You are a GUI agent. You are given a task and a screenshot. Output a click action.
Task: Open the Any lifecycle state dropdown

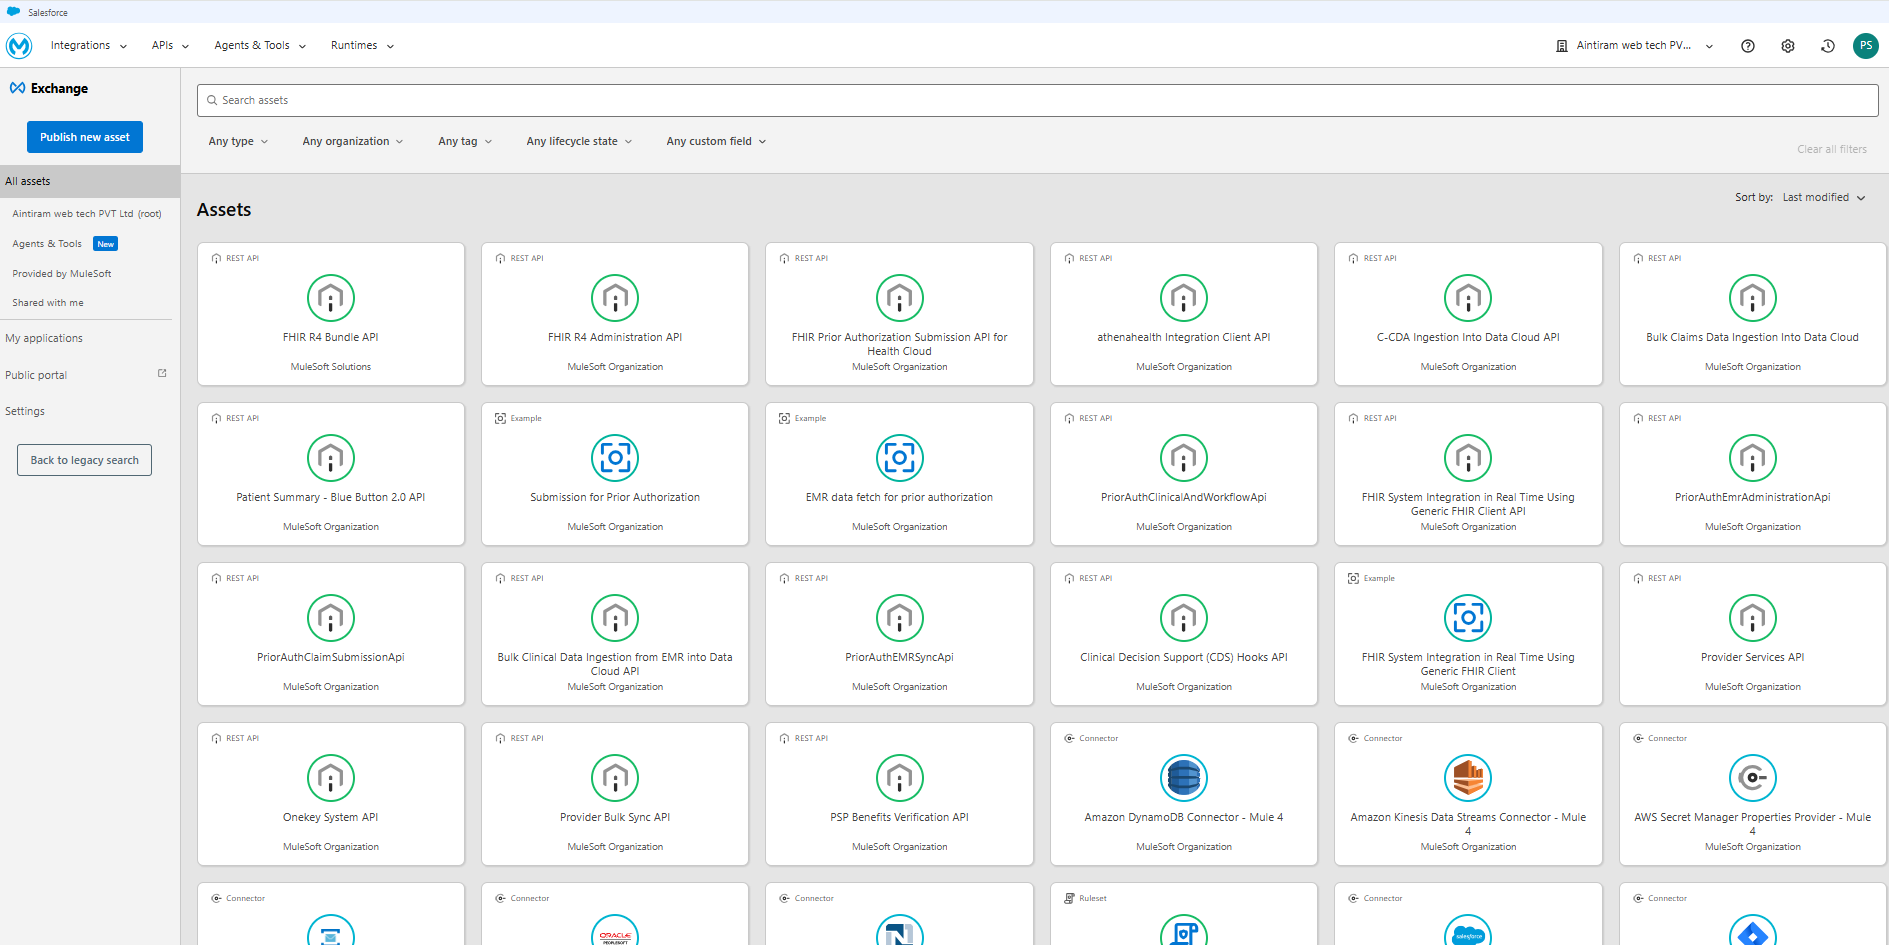point(579,142)
